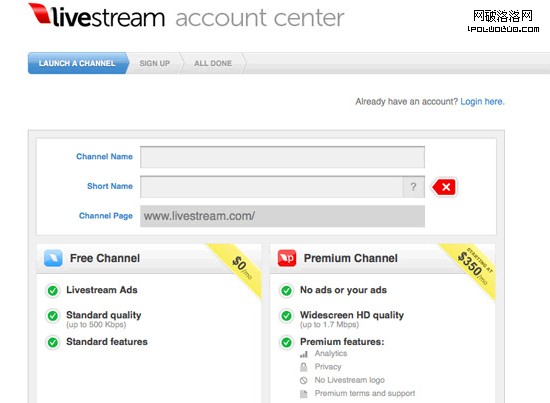This screenshot has width=550, height=403.
Task: Select 'No ads or your ads' text
Action: [x=343, y=290]
